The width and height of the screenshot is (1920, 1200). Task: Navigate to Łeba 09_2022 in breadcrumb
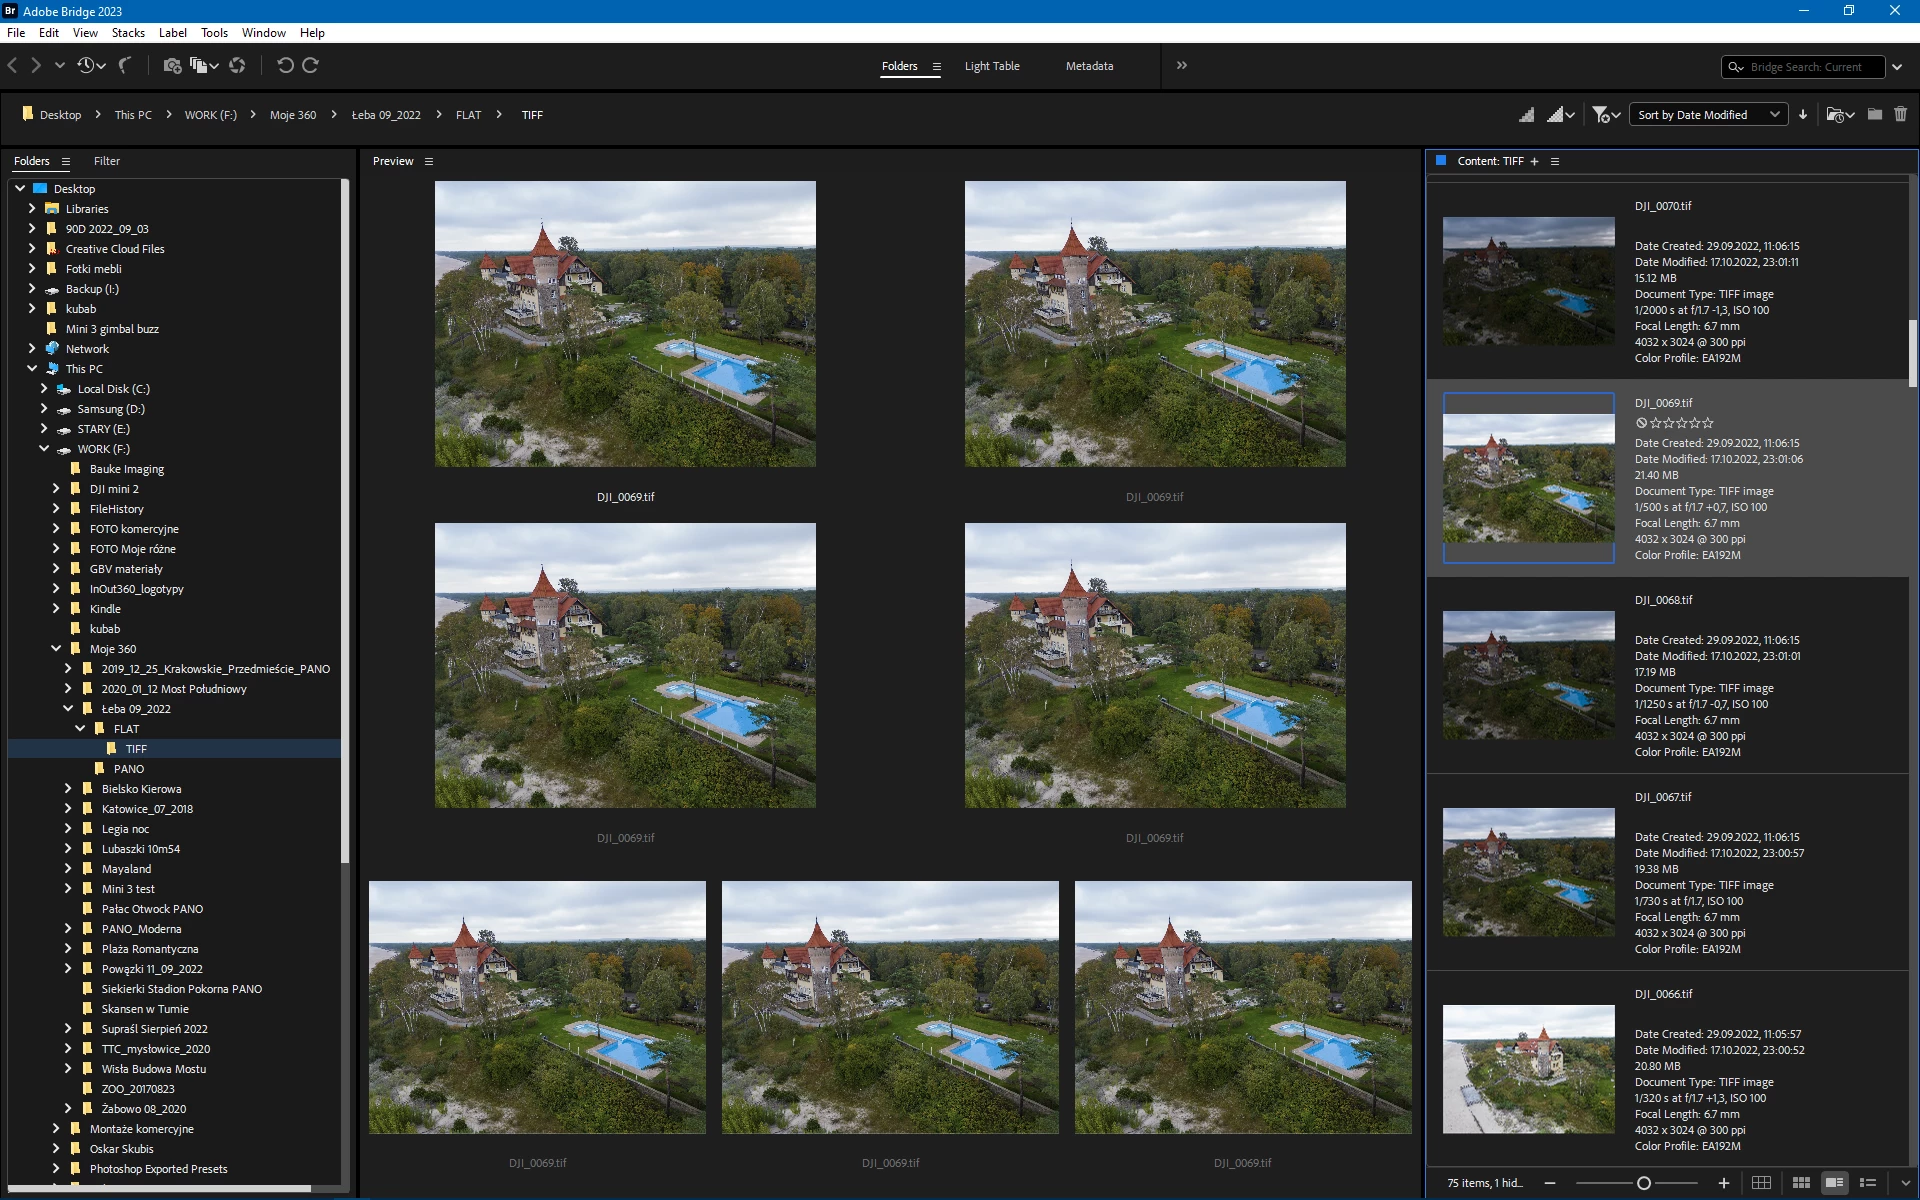pos(386,115)
